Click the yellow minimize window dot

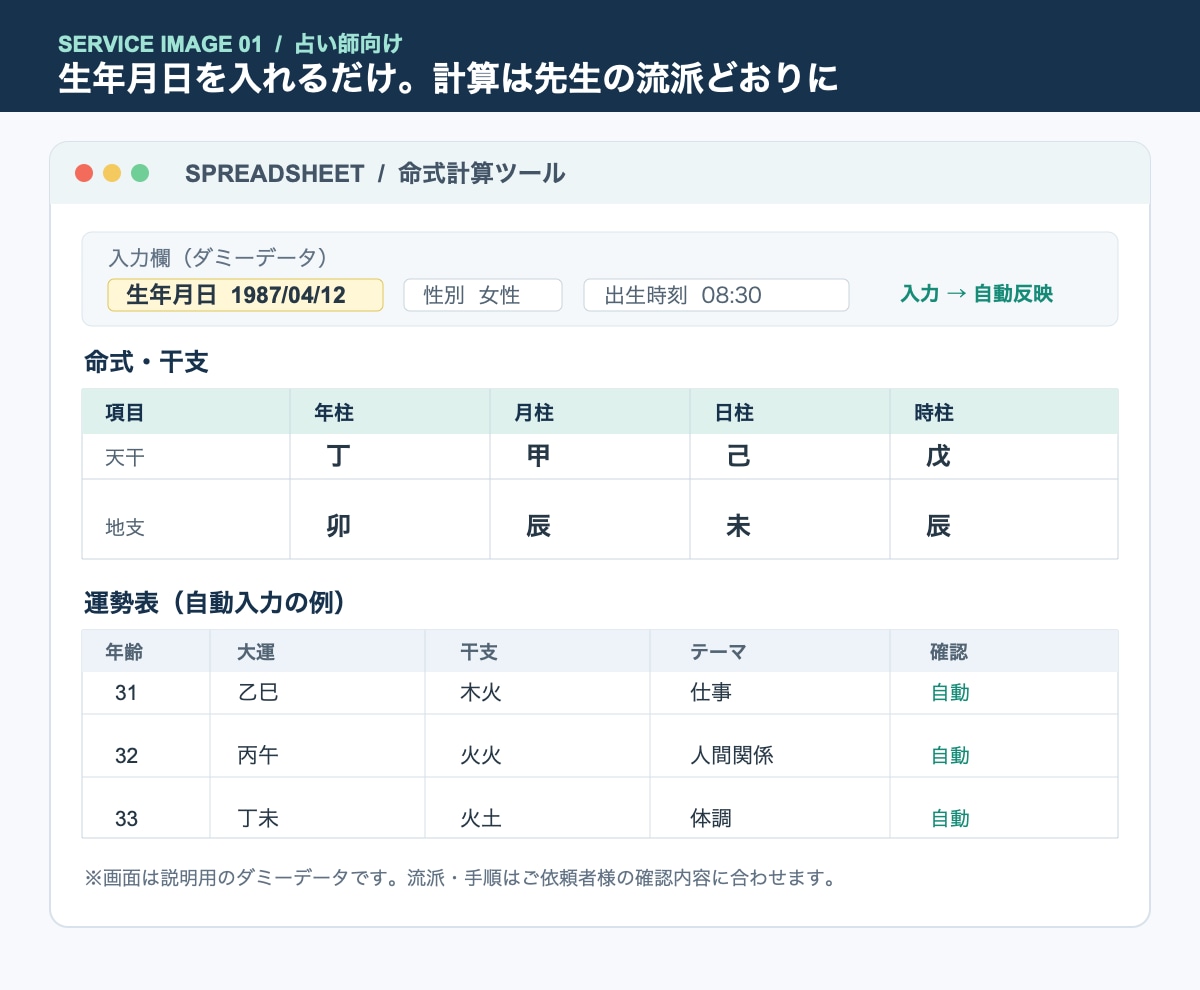tap(112, 173)
